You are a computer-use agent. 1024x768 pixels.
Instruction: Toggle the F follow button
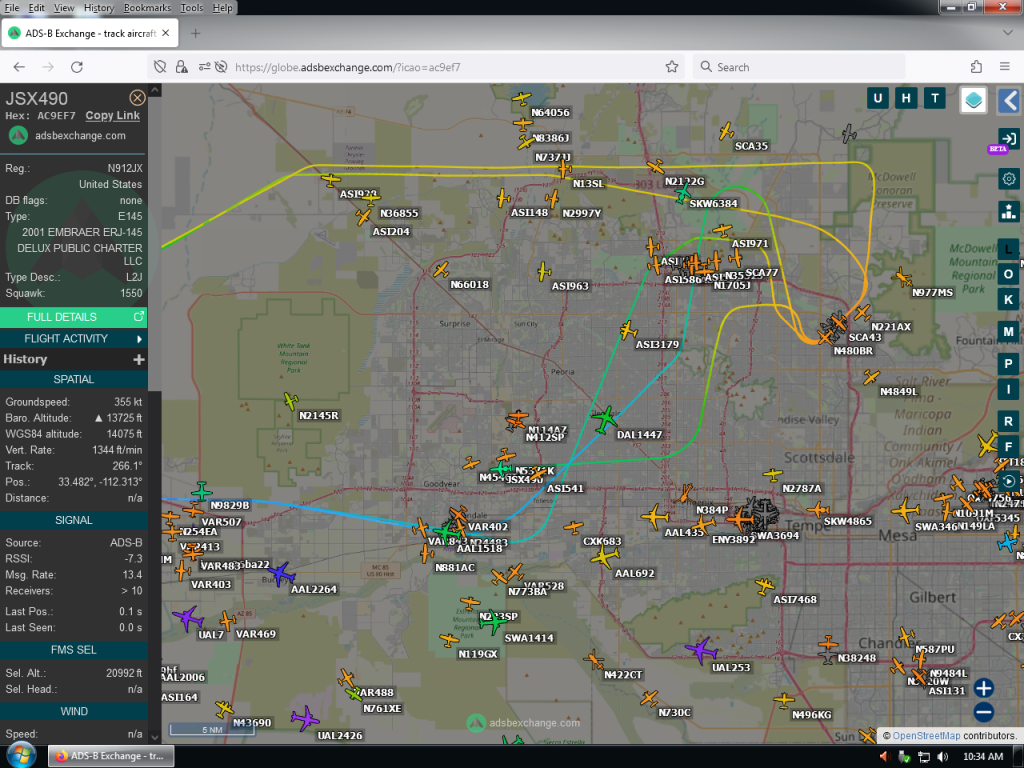tap(1008, 447)
